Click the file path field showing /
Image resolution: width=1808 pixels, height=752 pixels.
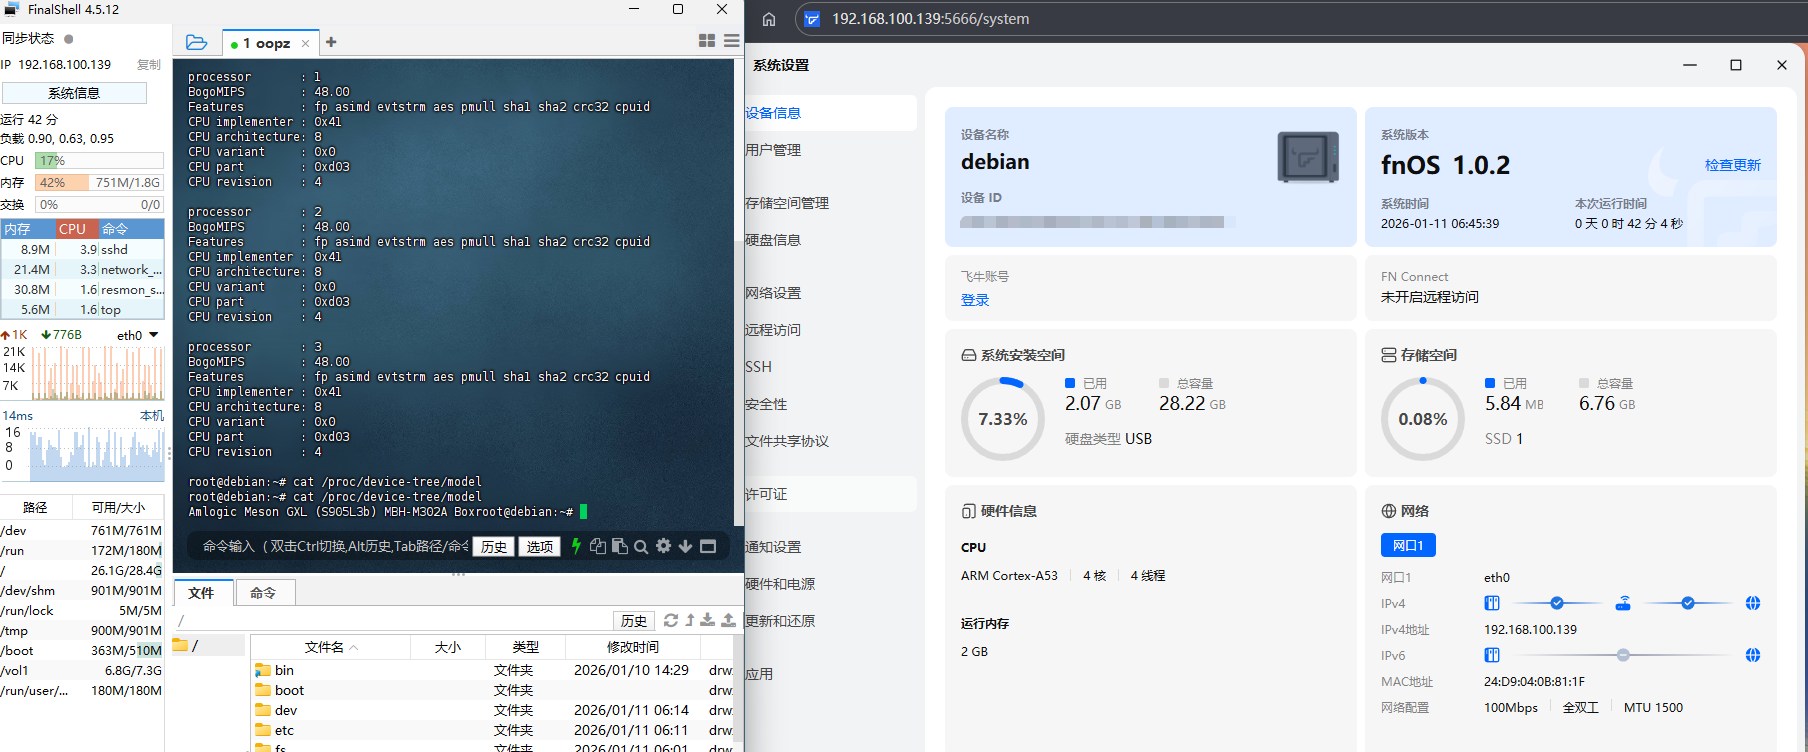coord(393,621)
